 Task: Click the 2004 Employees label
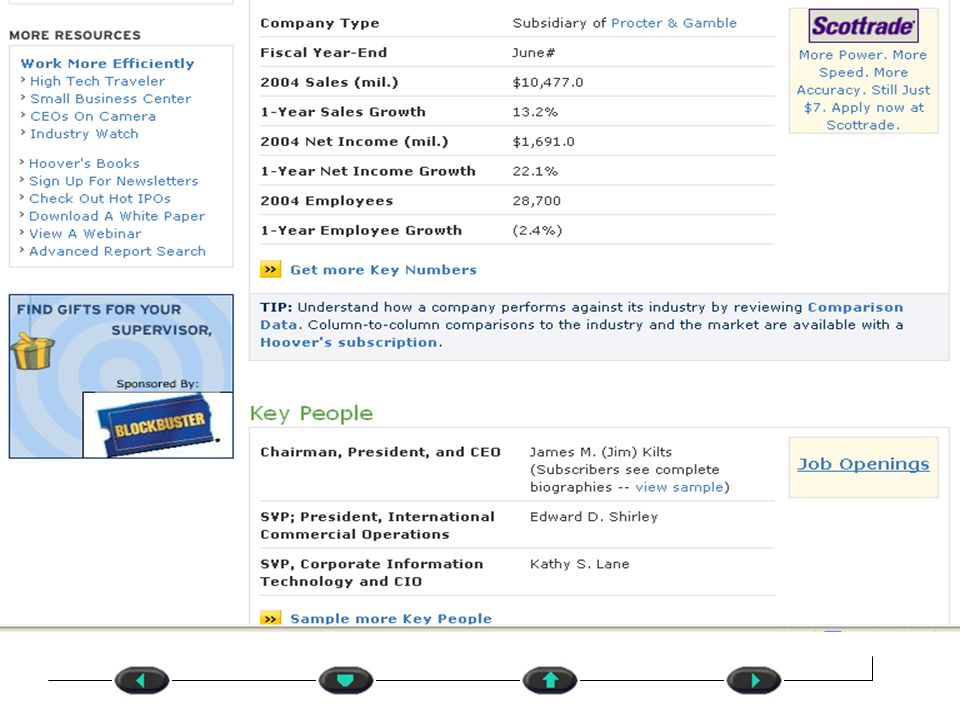click(x=326, y=201)
